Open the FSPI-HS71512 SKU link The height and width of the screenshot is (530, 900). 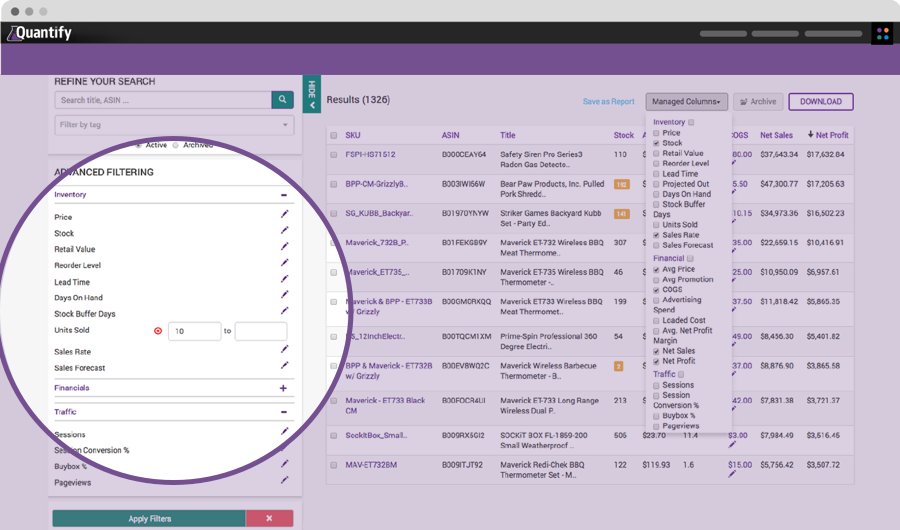coord(370,154)
